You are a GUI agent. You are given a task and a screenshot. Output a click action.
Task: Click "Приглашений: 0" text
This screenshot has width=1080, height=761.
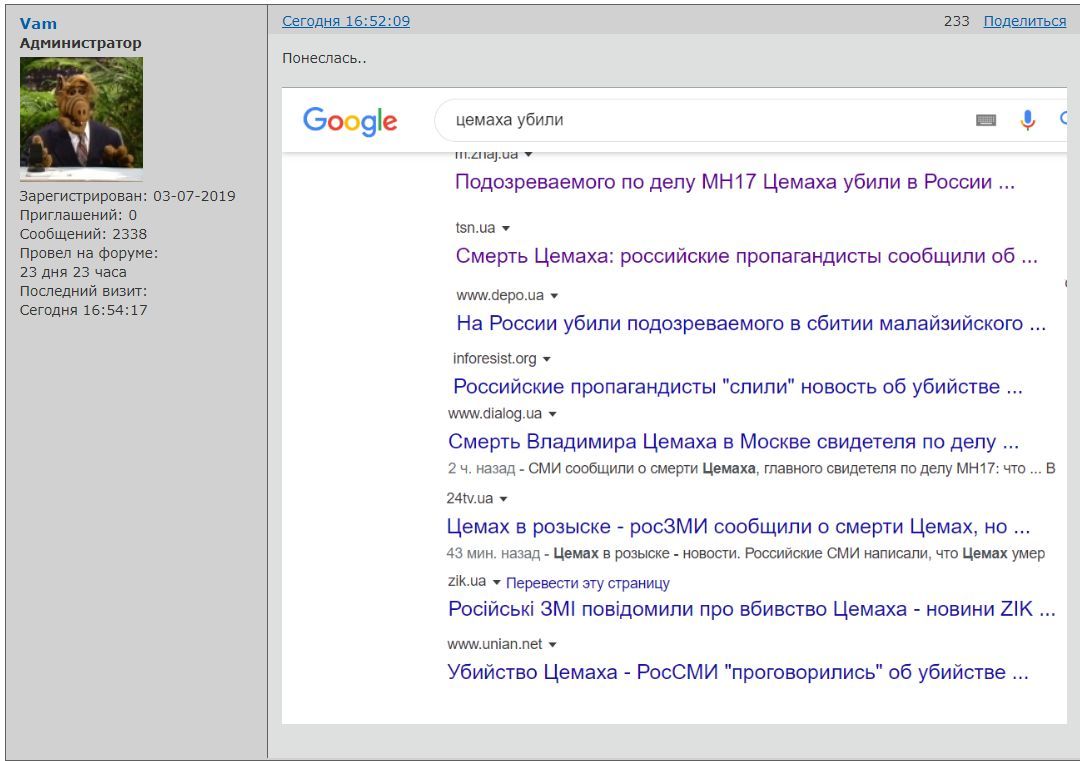click(x=78, y=215)
